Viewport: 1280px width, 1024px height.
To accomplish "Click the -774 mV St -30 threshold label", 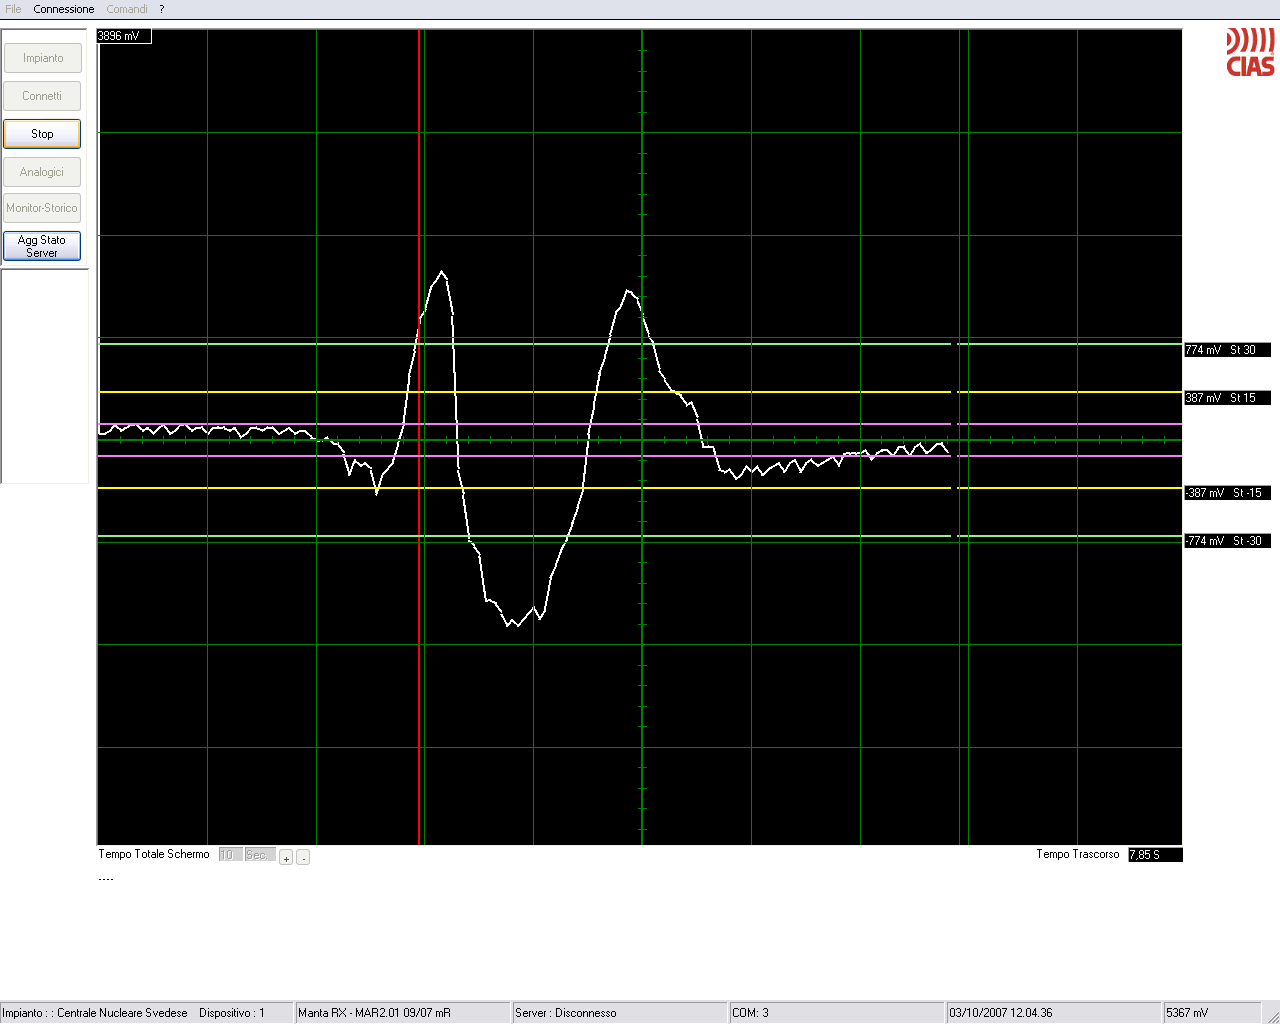I will coord(1227,541).
